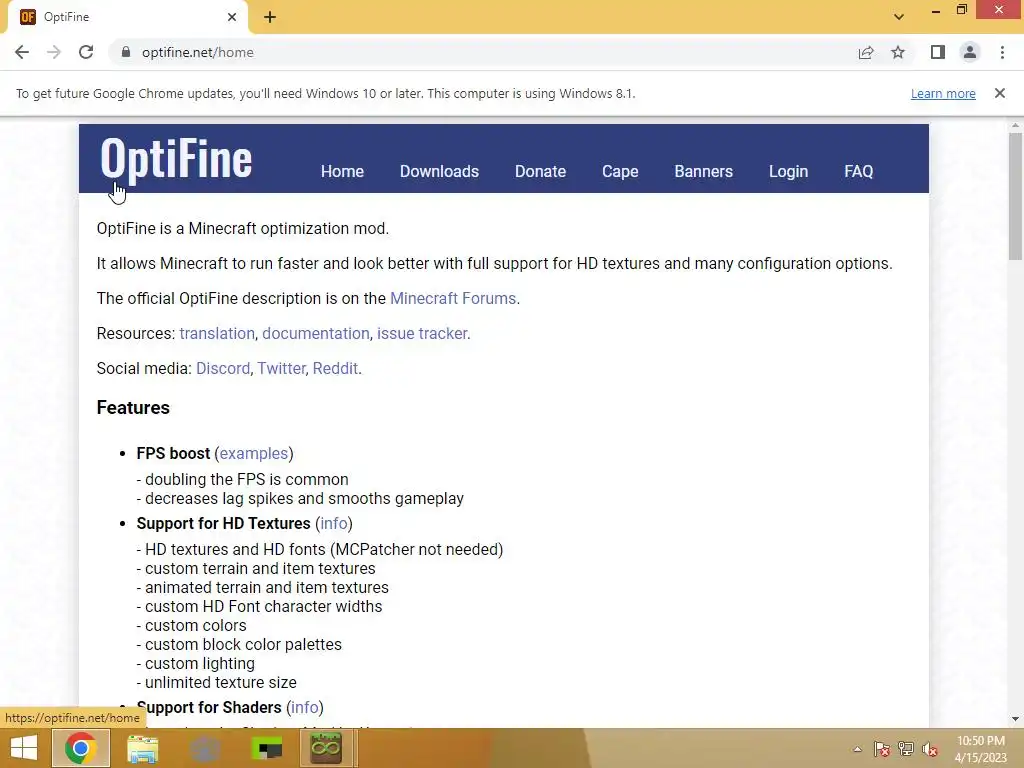Viewport: 1024px width, 768px height.
Task: Share this page via the share icon
Action: pos(866,52)
